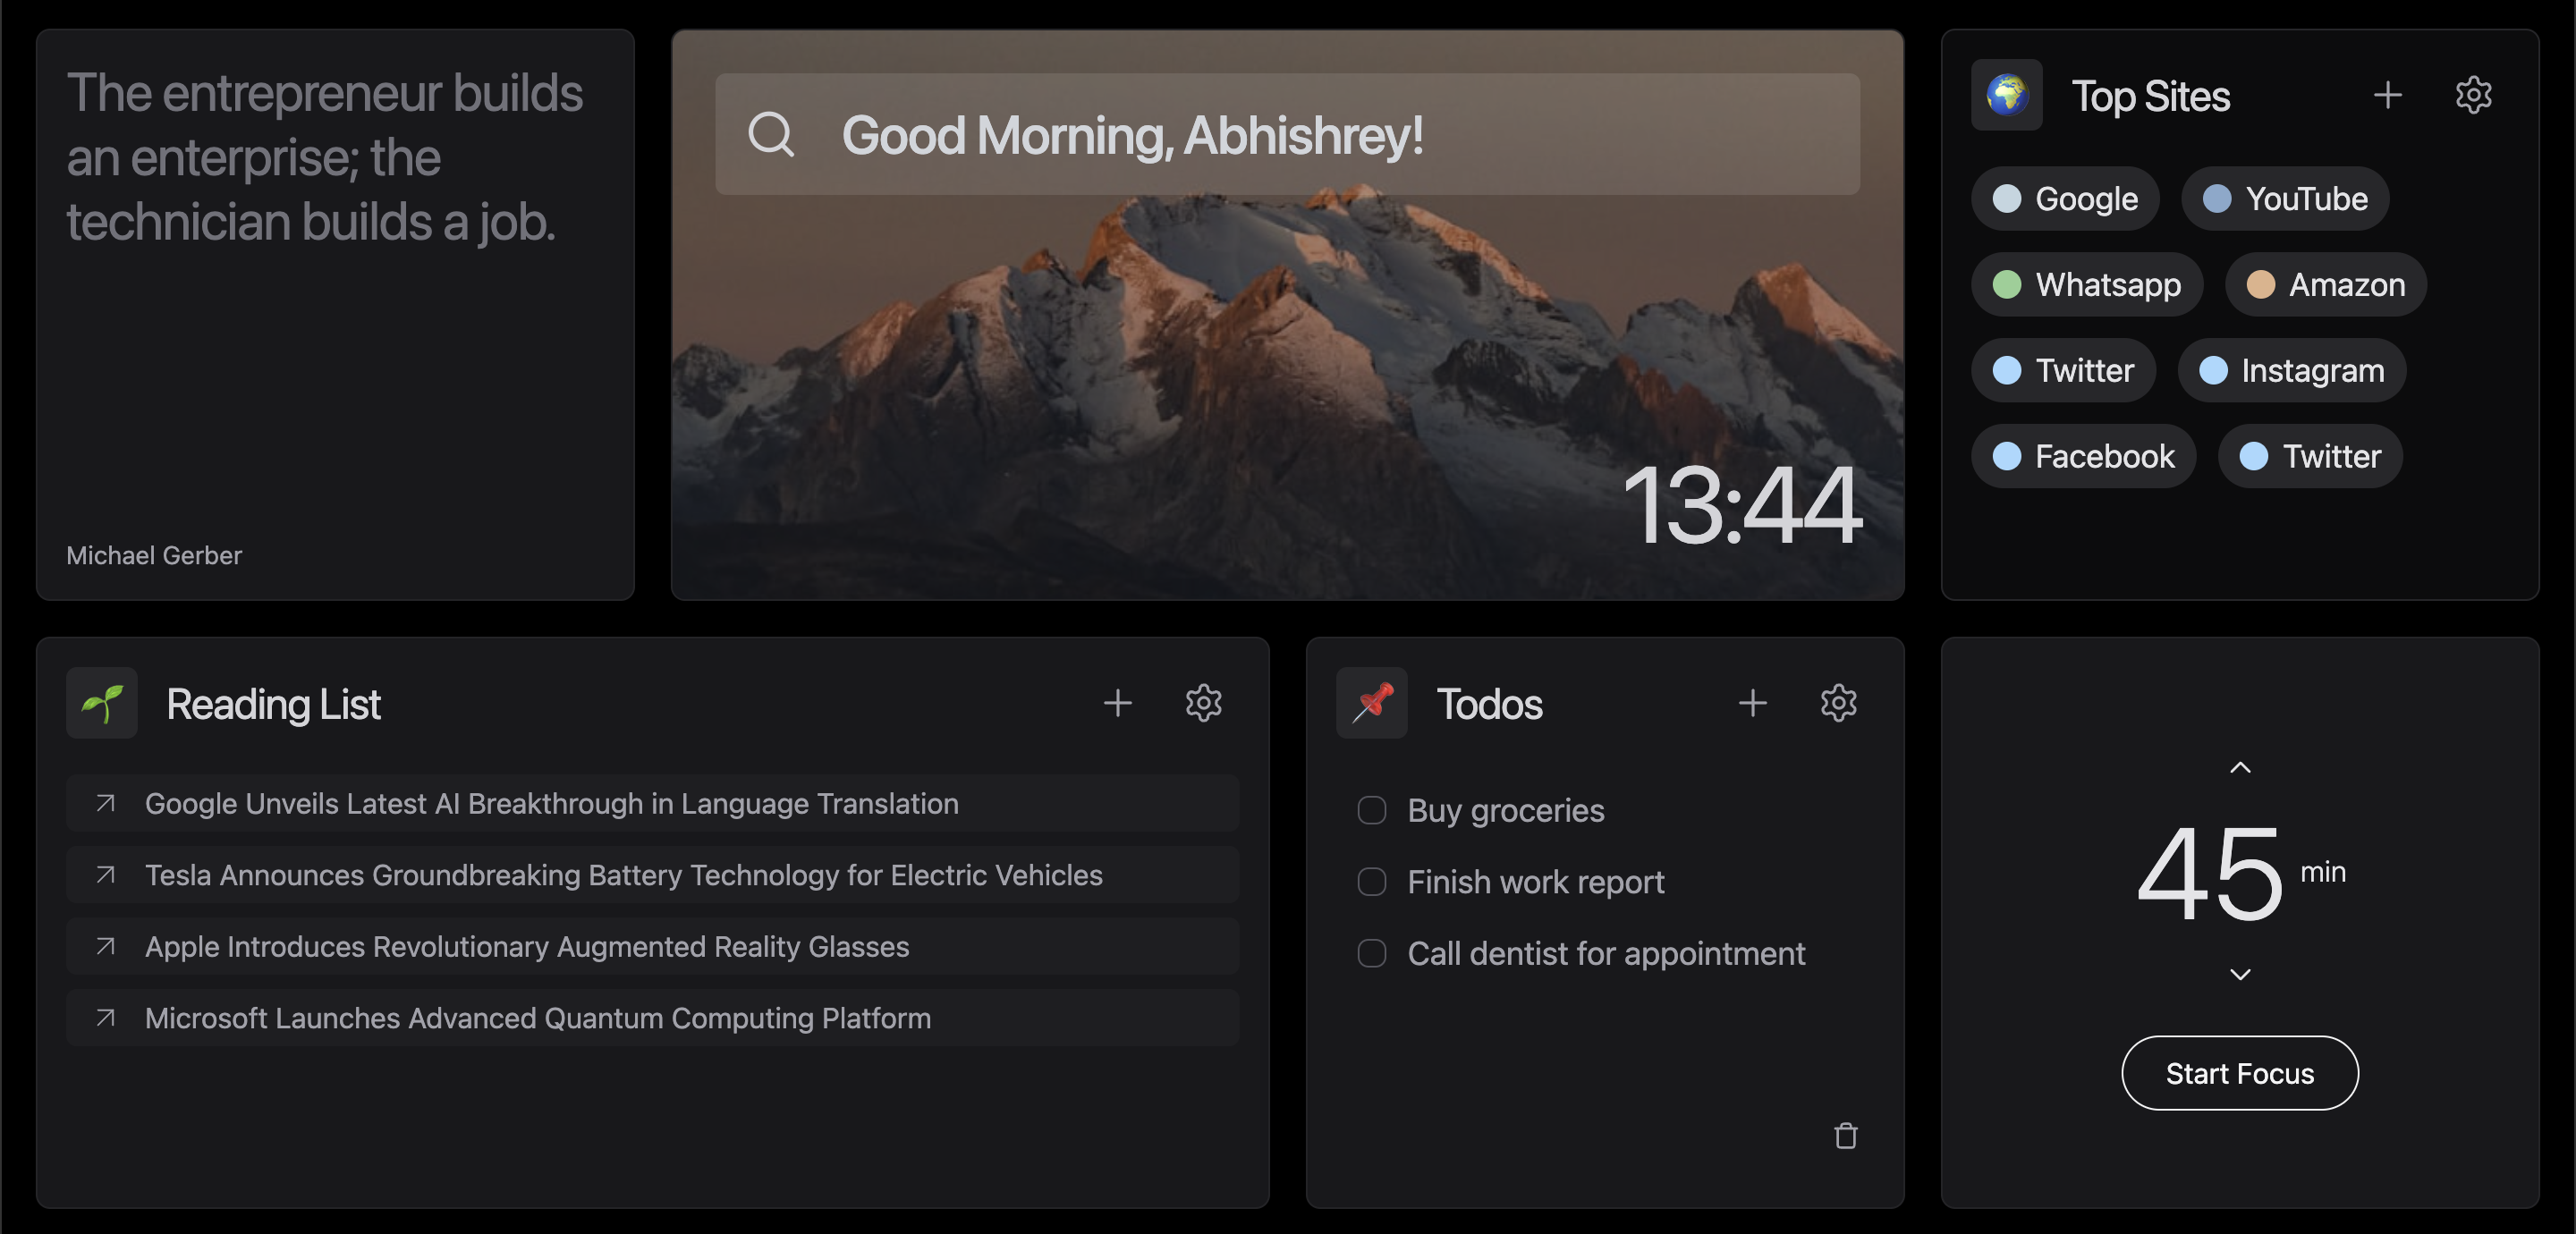Viewport: 2576px width, 1234px height.
Task: Click the Reading List heading
Action: pos(273,704)
